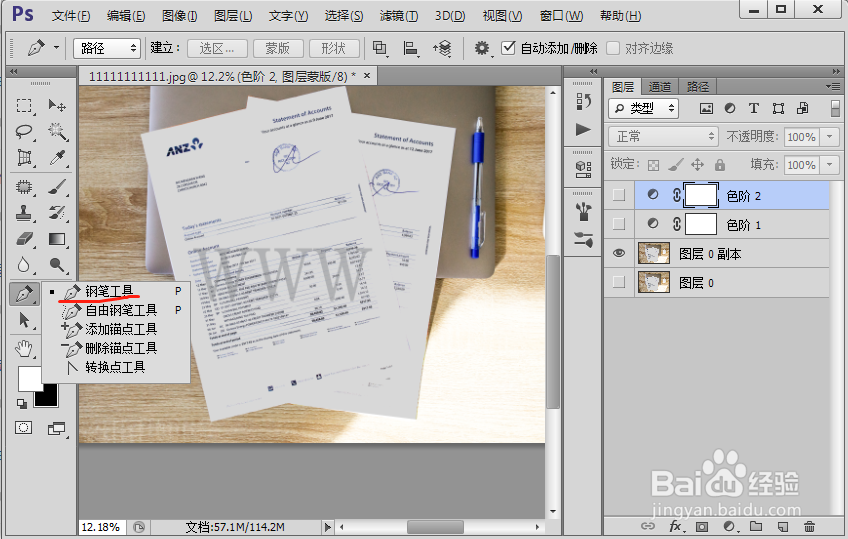Pick the Eraser tool
Viewport: 848px width, 539px height.
pyautogui.click(x=24, y=239)
